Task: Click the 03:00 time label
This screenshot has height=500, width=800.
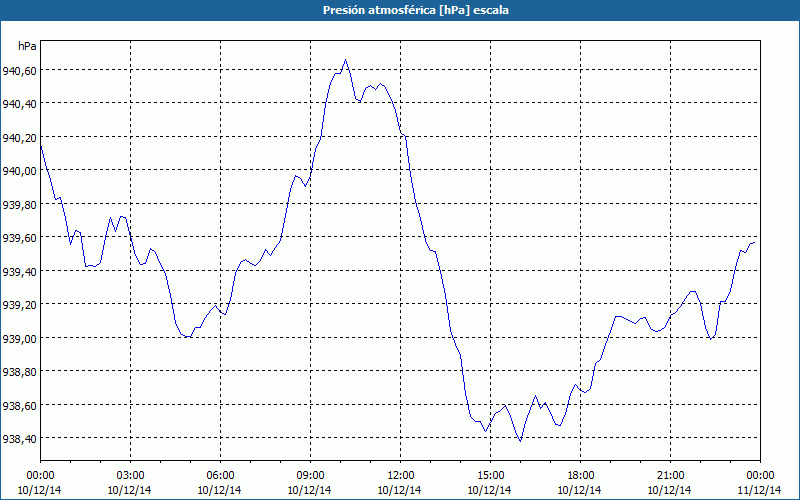Action: (x=130, y=476)
